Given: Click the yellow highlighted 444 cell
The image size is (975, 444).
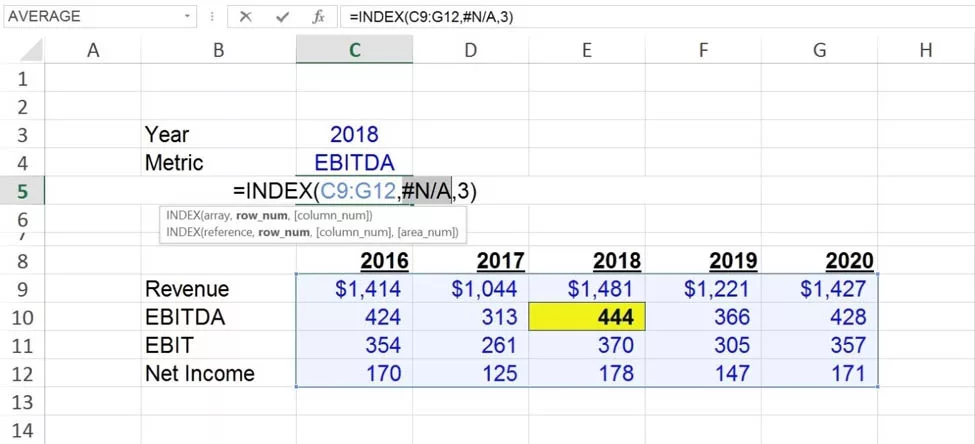Looking at the screenshot, I should click(x=586, y=317).
